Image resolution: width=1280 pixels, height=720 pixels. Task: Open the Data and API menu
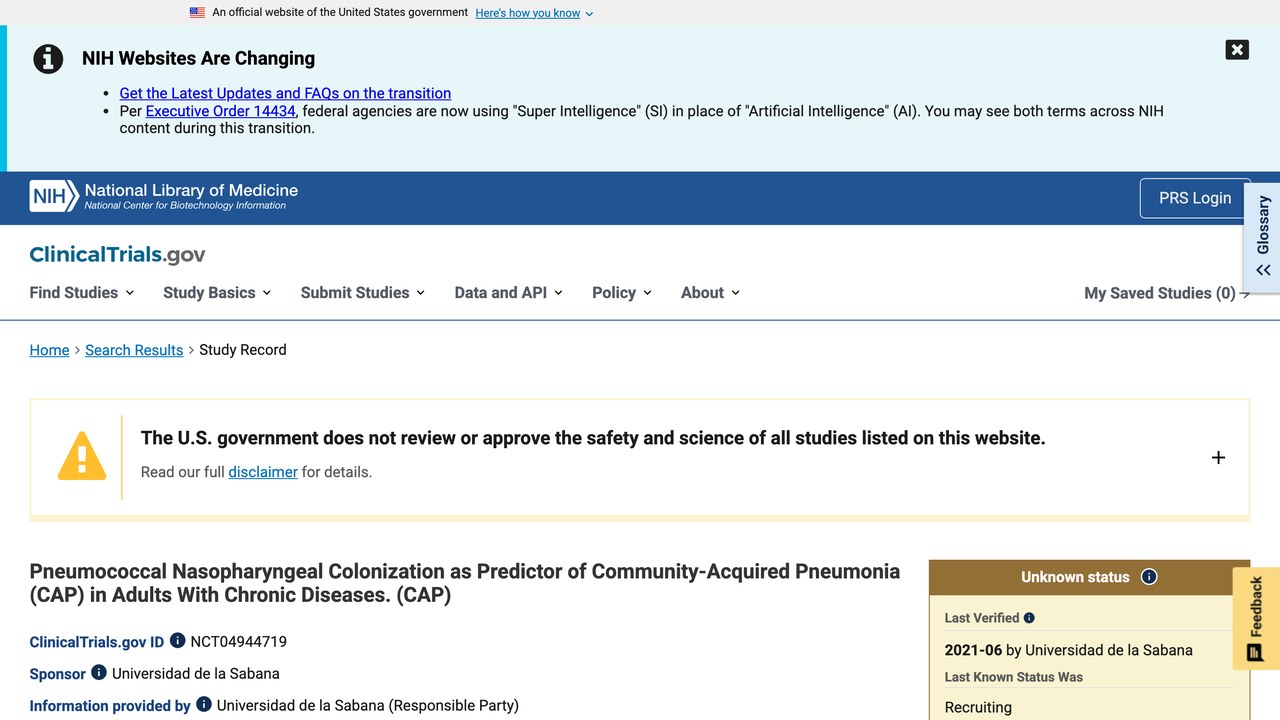(508, 293)
